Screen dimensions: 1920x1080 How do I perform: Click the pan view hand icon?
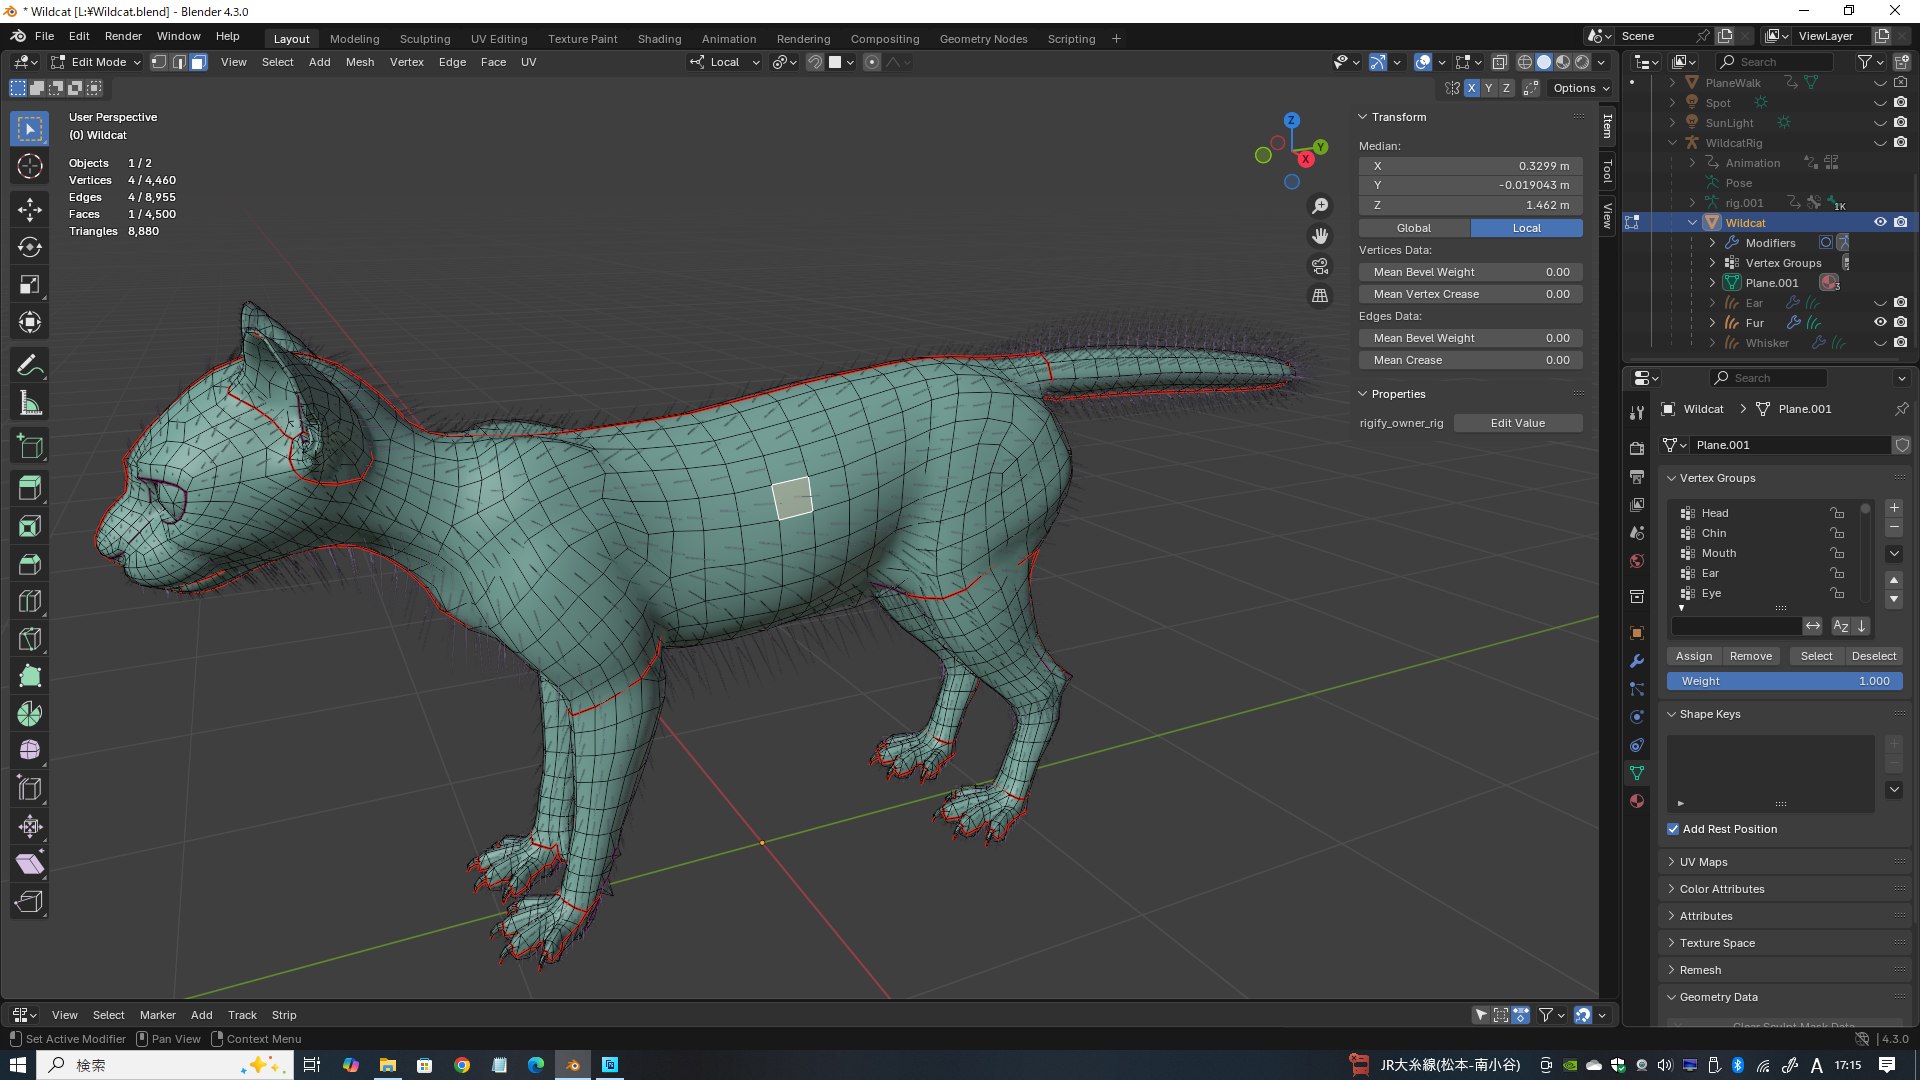(1320, 236)
